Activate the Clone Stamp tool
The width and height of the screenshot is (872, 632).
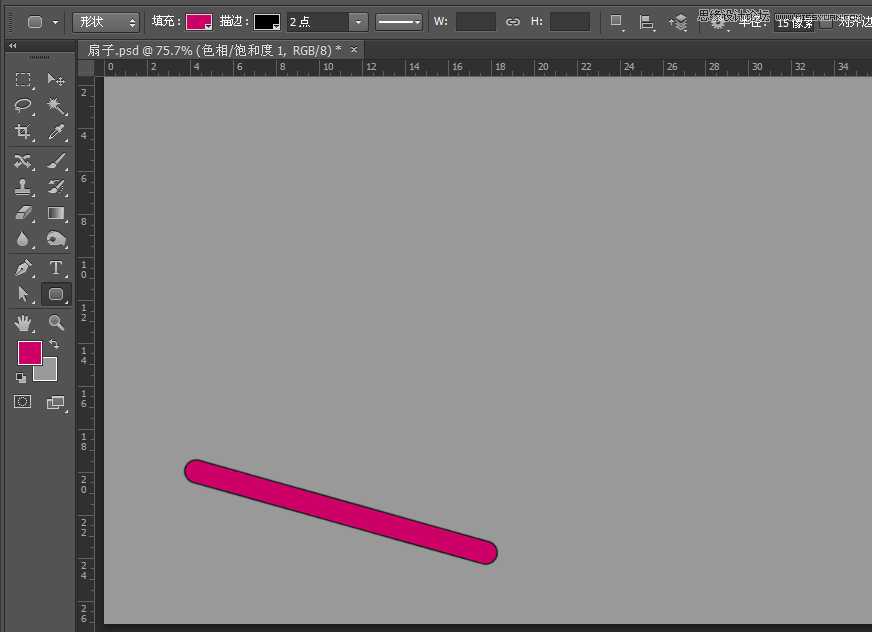pos(23,187)
